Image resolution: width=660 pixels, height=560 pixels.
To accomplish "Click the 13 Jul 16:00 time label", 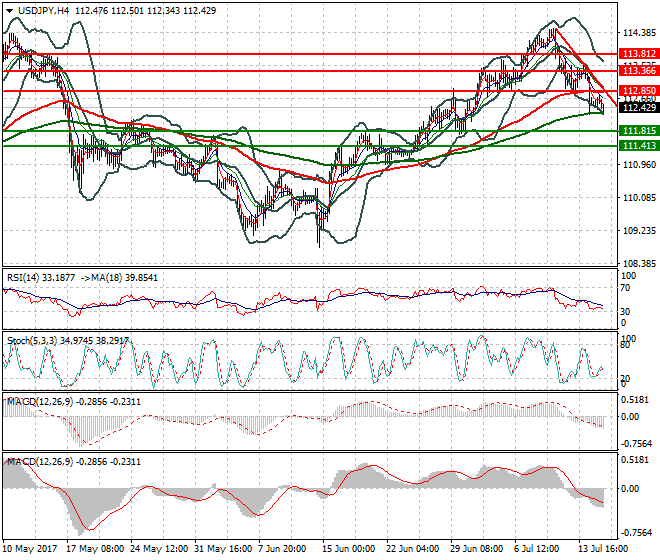I will pyautogui.click(x=603, y=549).
